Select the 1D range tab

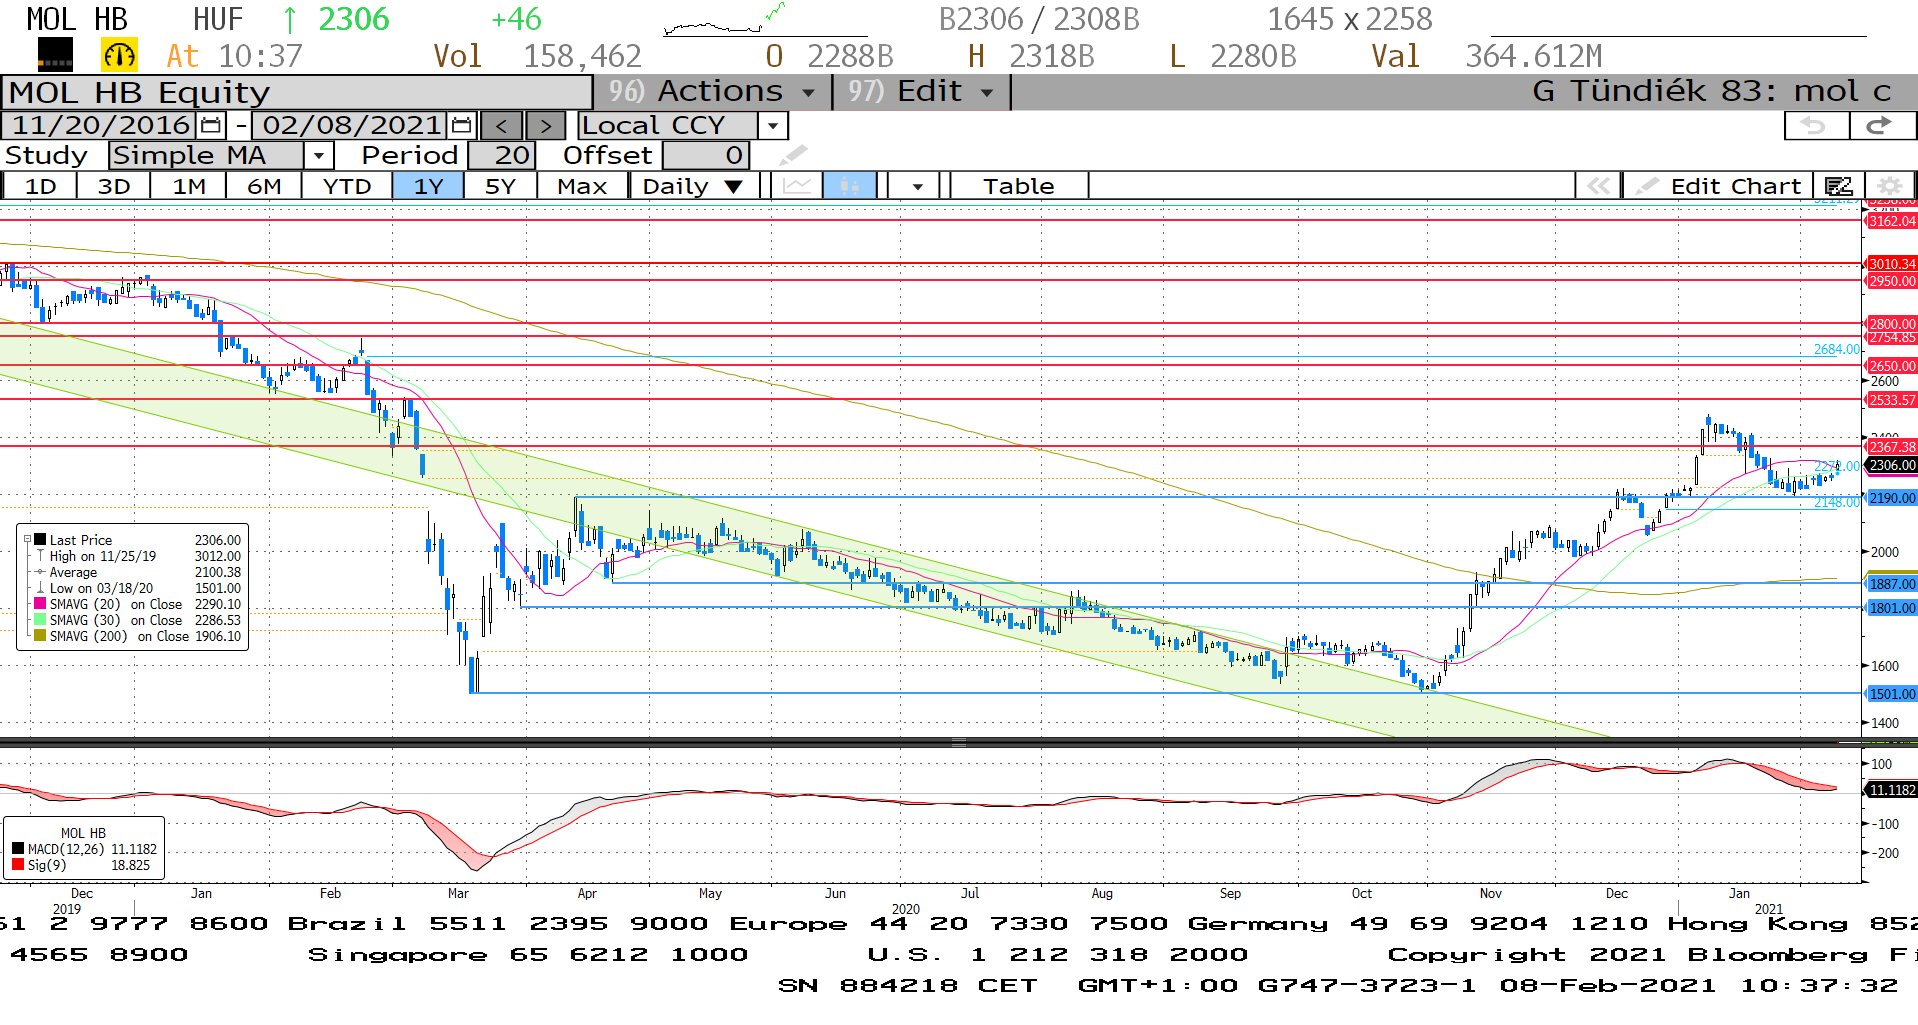tap(41, 186)
